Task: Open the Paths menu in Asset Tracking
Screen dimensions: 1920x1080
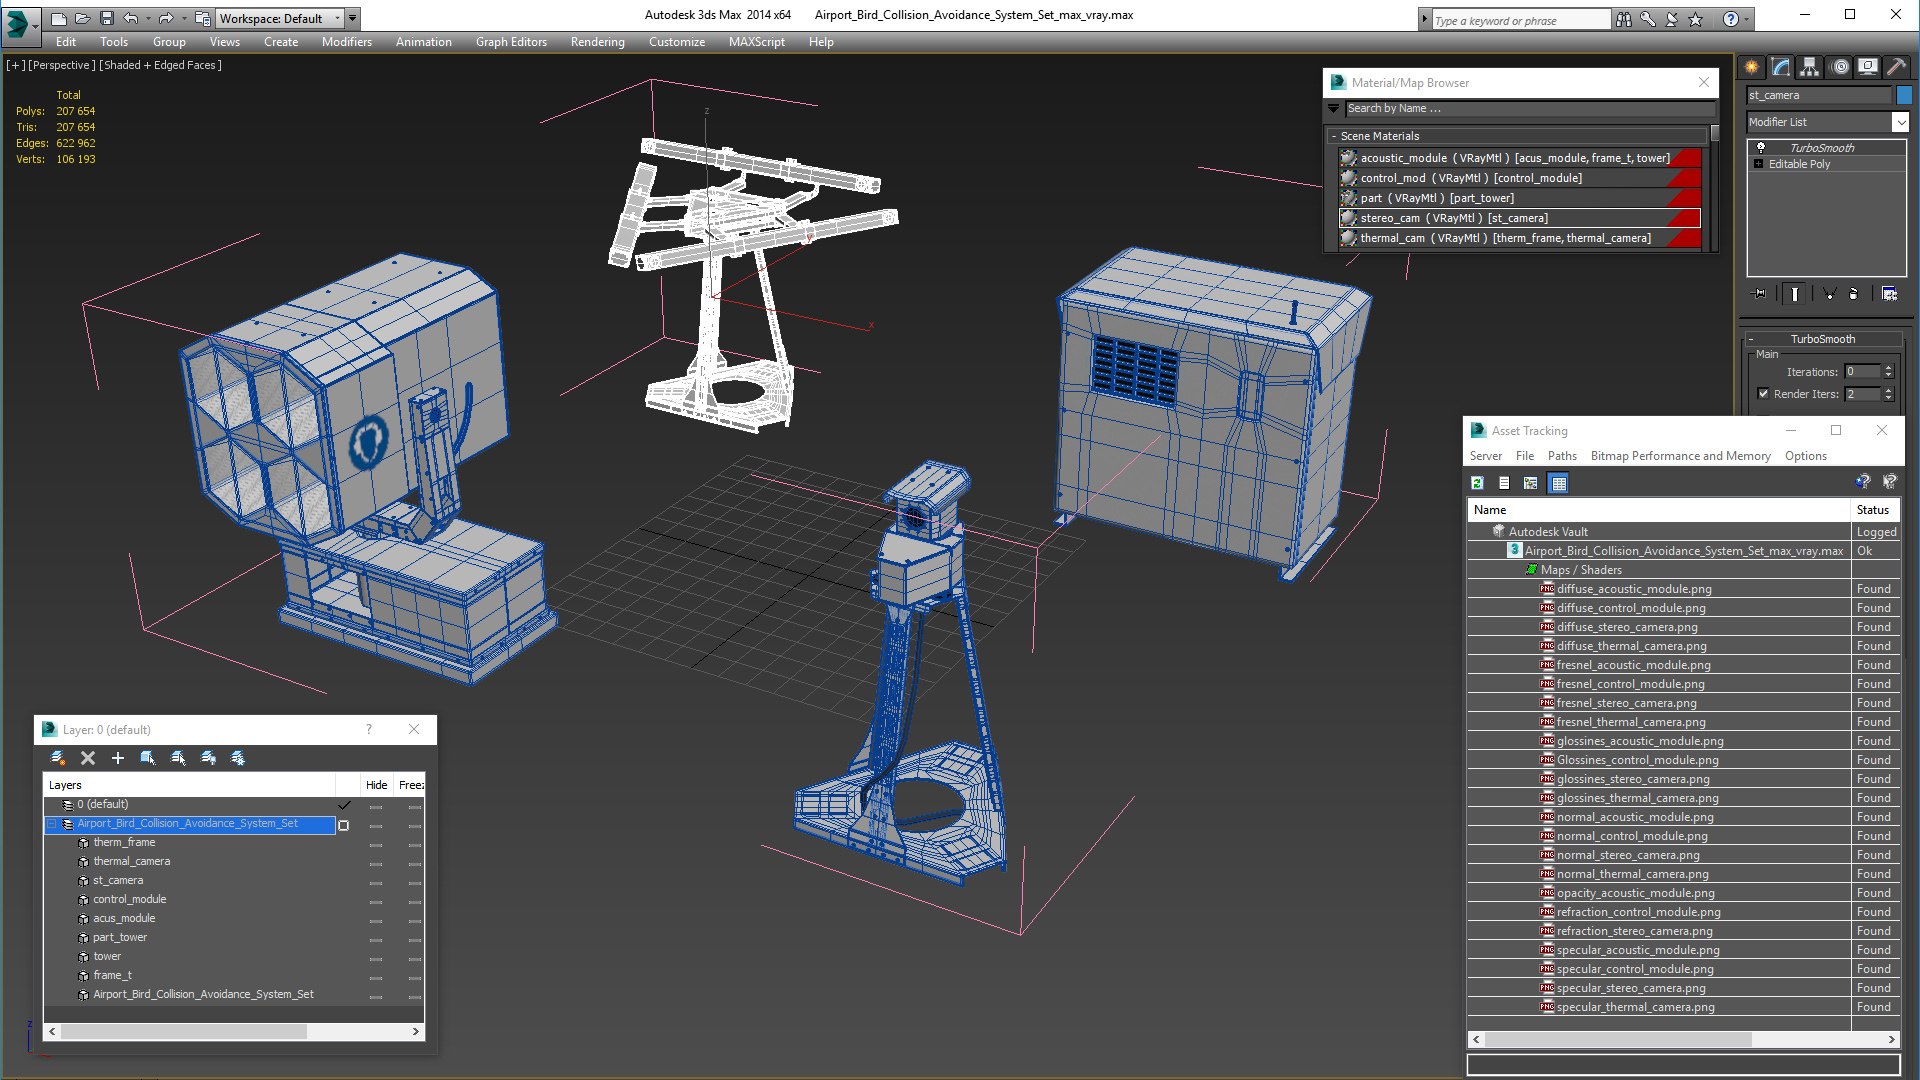Action: point(1561,456)
